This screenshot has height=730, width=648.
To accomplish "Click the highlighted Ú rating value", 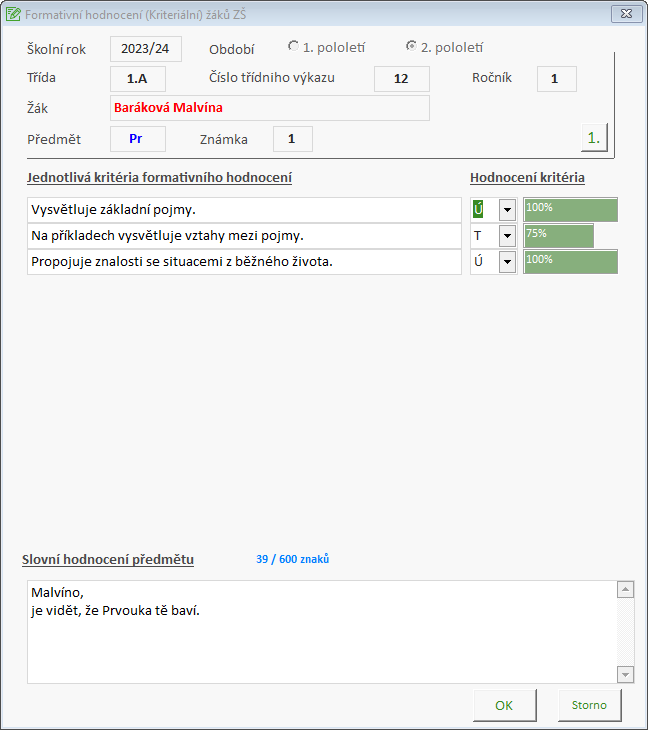I will (478, 210).
